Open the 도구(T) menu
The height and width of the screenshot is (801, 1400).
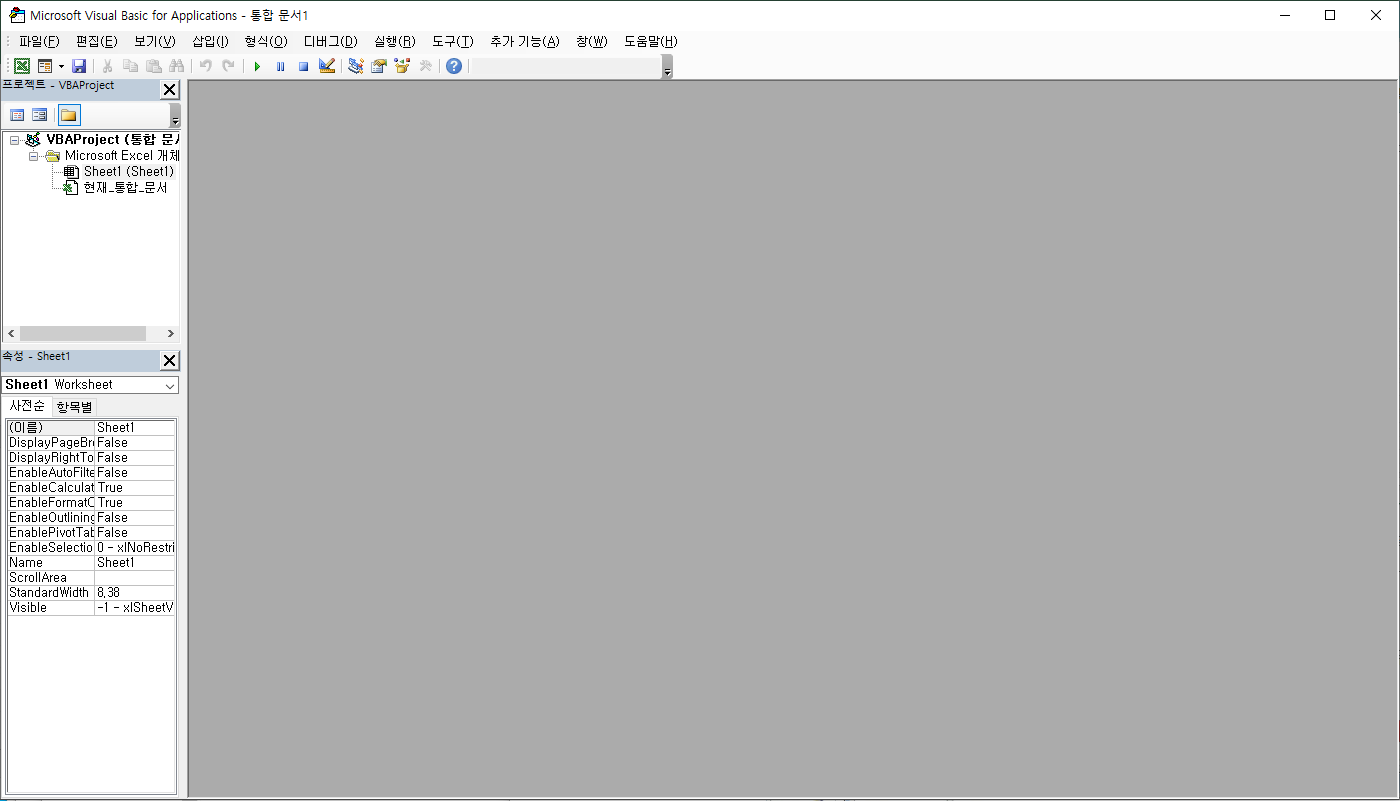tap(453, 41)
